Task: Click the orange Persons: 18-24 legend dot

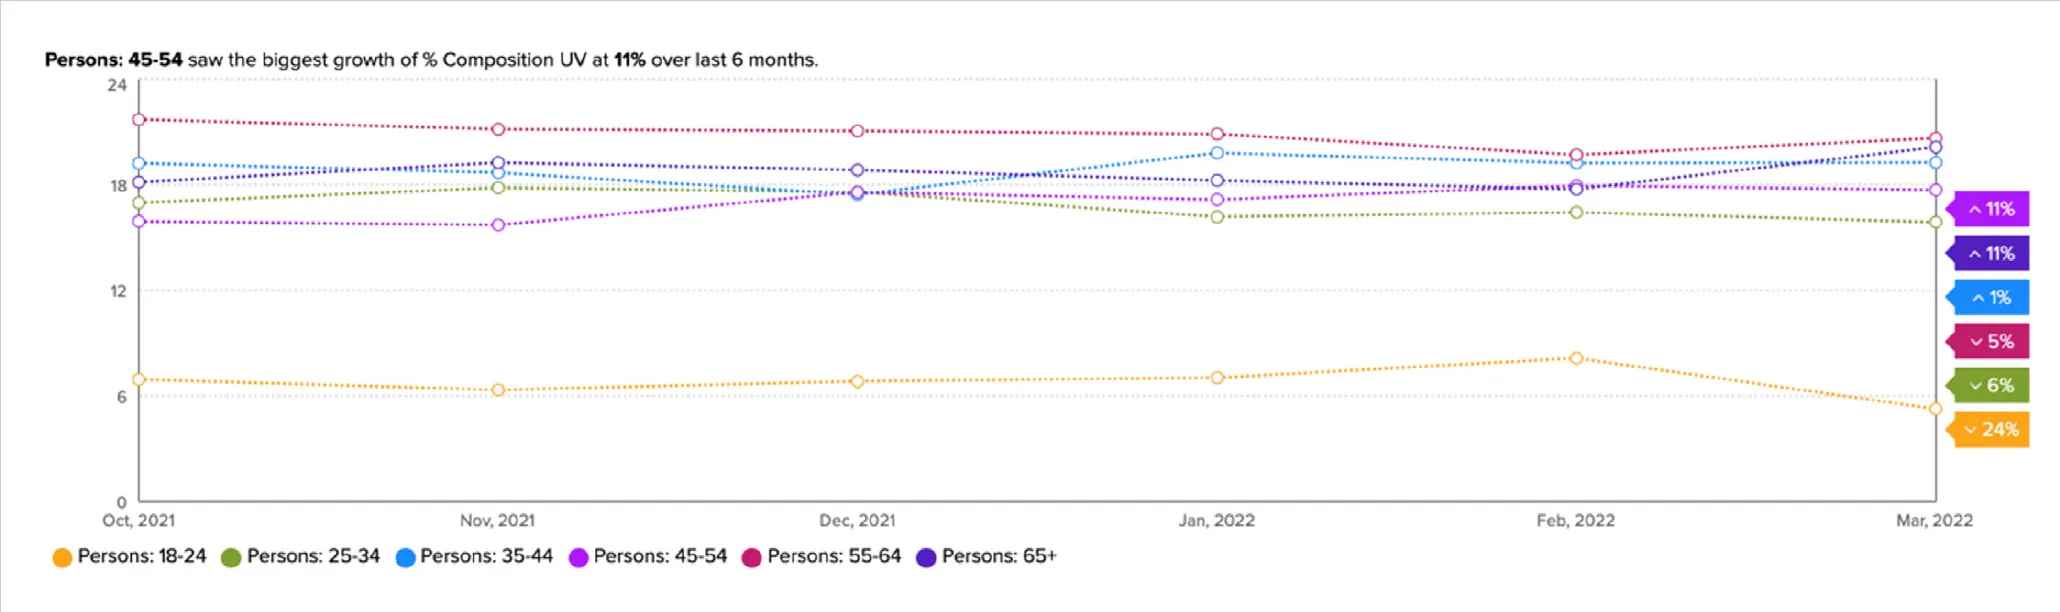Action: pyautogui.click(x=62, y=557)
